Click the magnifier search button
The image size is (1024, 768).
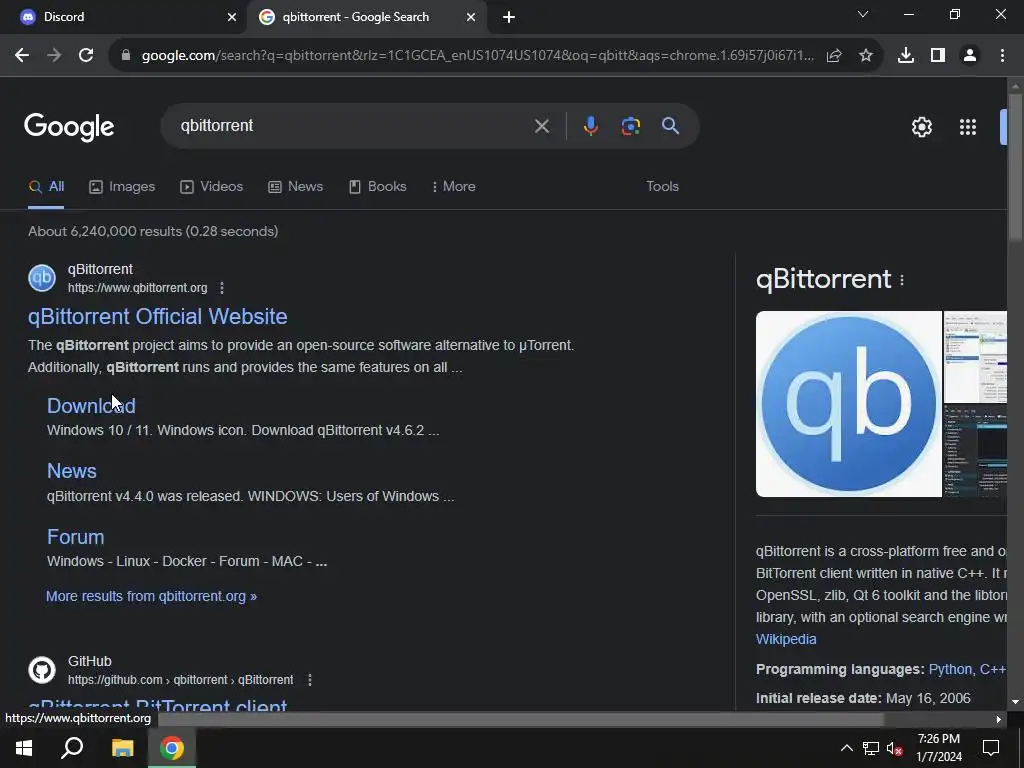pyautogui.click(x=671, y=125)
